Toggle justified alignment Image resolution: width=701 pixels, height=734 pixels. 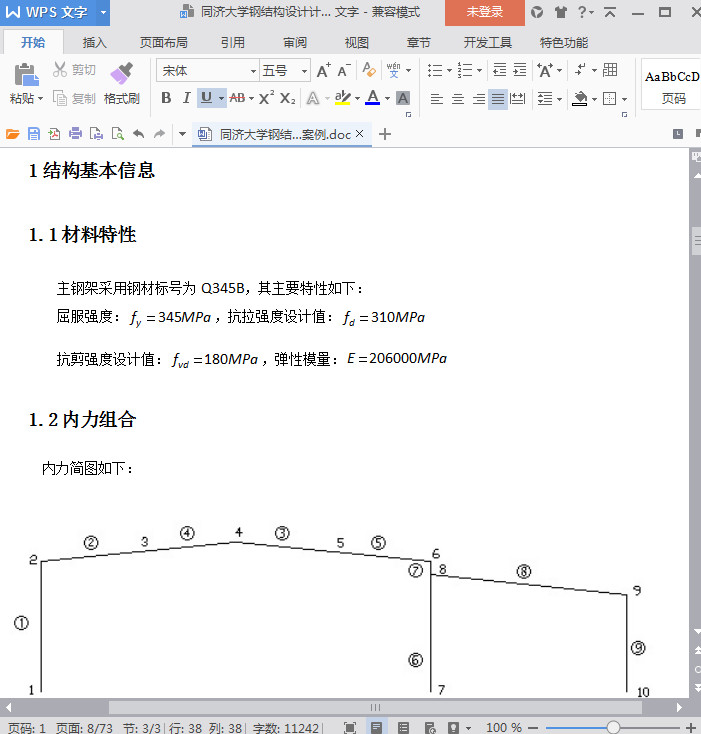[497, 99]
